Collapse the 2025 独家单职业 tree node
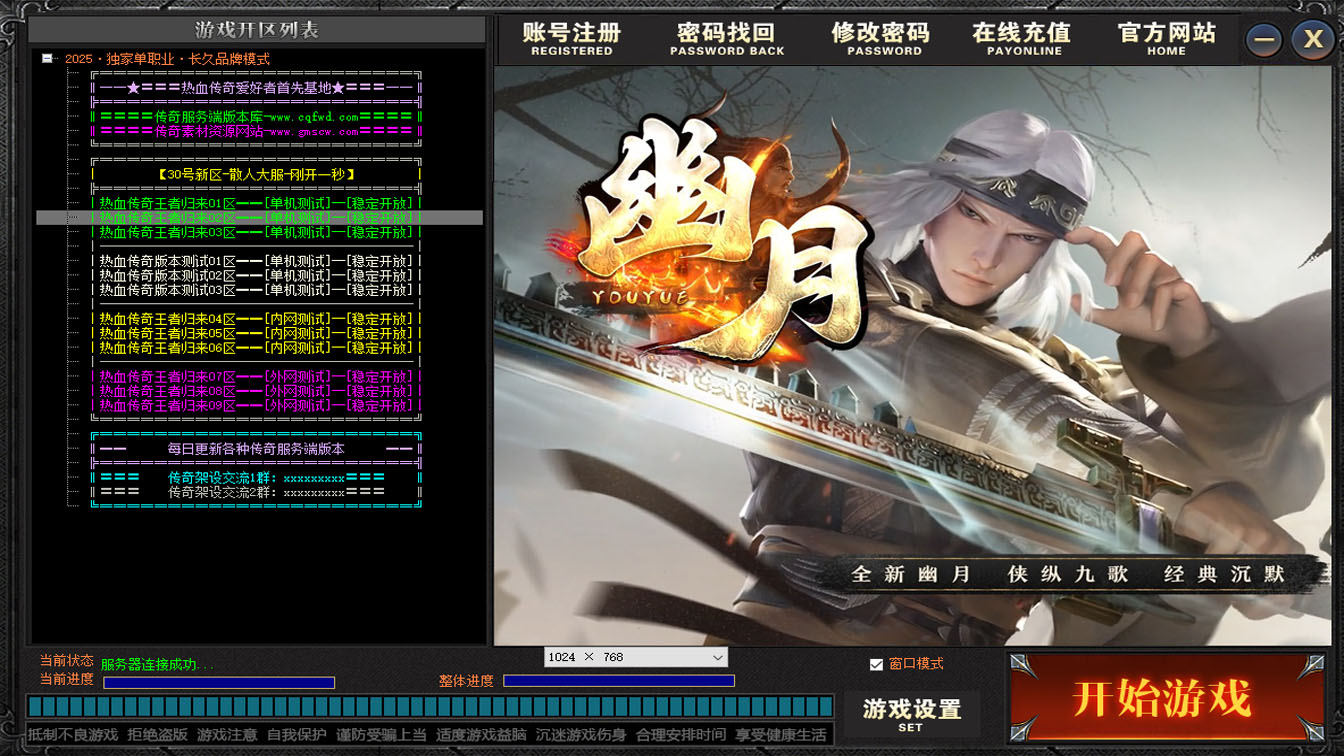This screenshot has width=1344, height=756. [47, 59]
